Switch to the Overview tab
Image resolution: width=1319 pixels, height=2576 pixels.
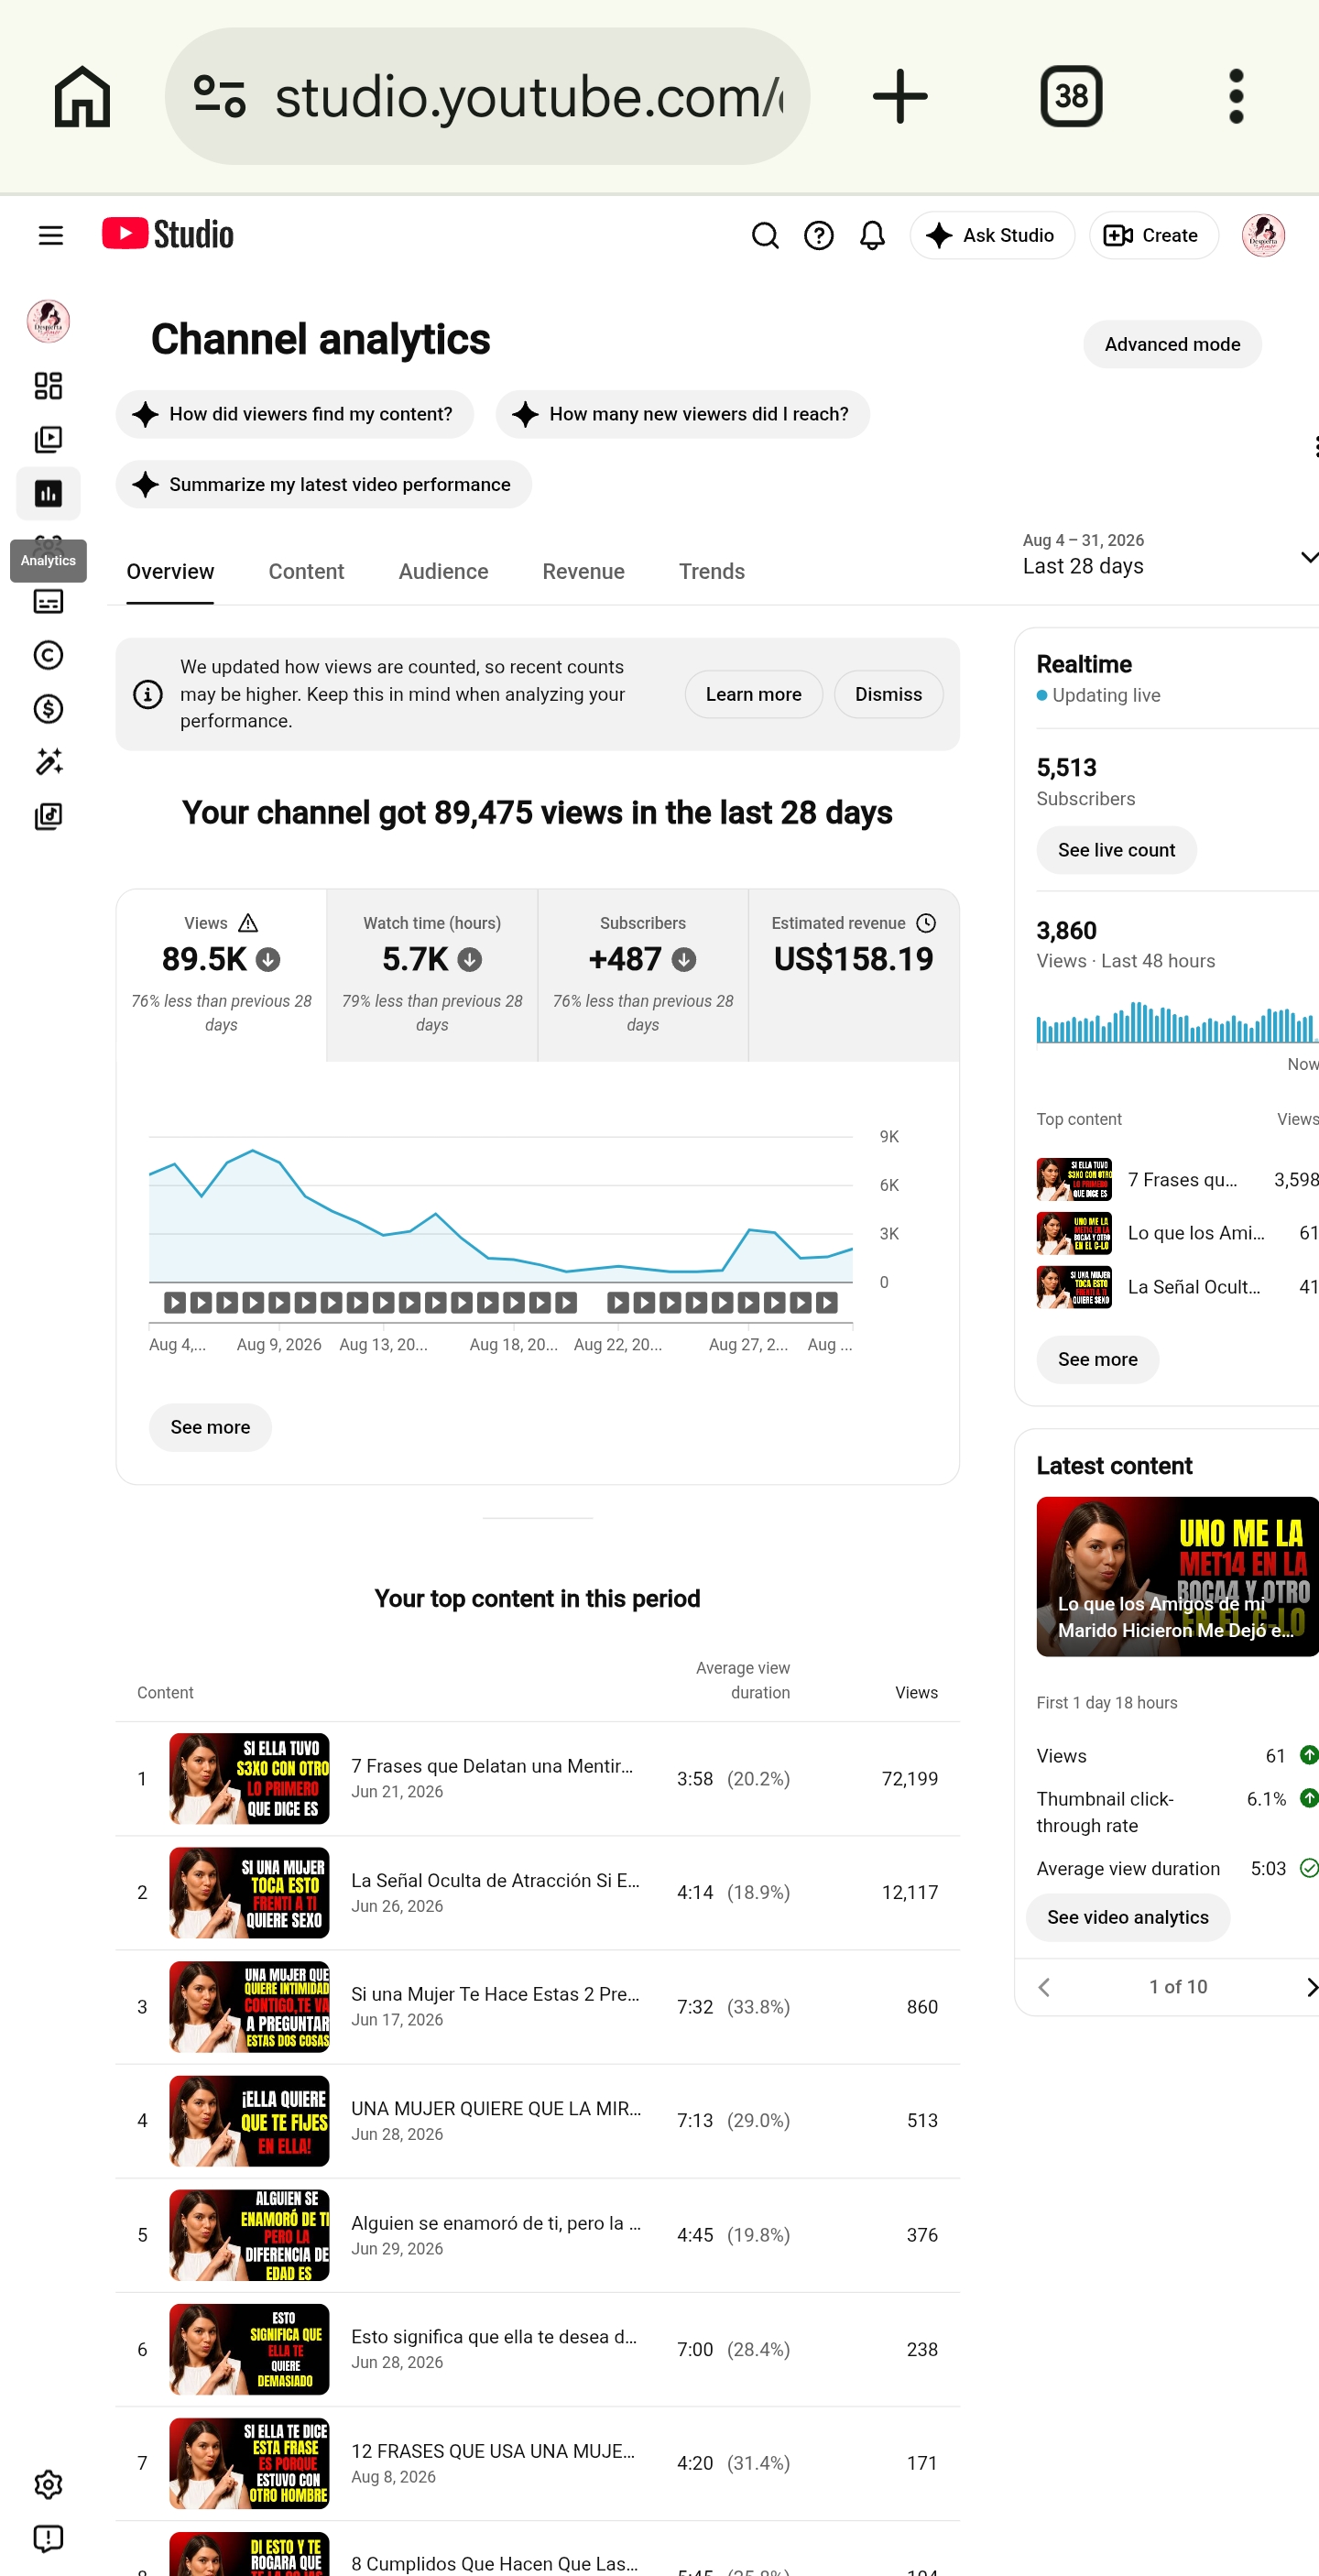[x=170, y=571]
